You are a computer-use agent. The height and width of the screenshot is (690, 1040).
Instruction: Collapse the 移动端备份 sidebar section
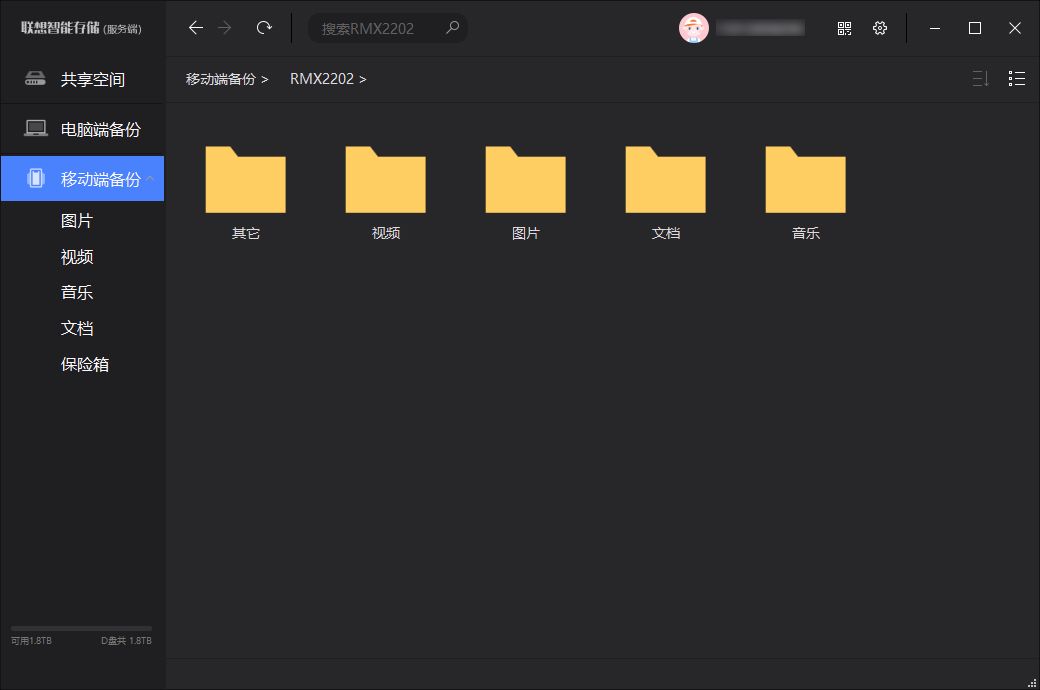click(150, 178)
